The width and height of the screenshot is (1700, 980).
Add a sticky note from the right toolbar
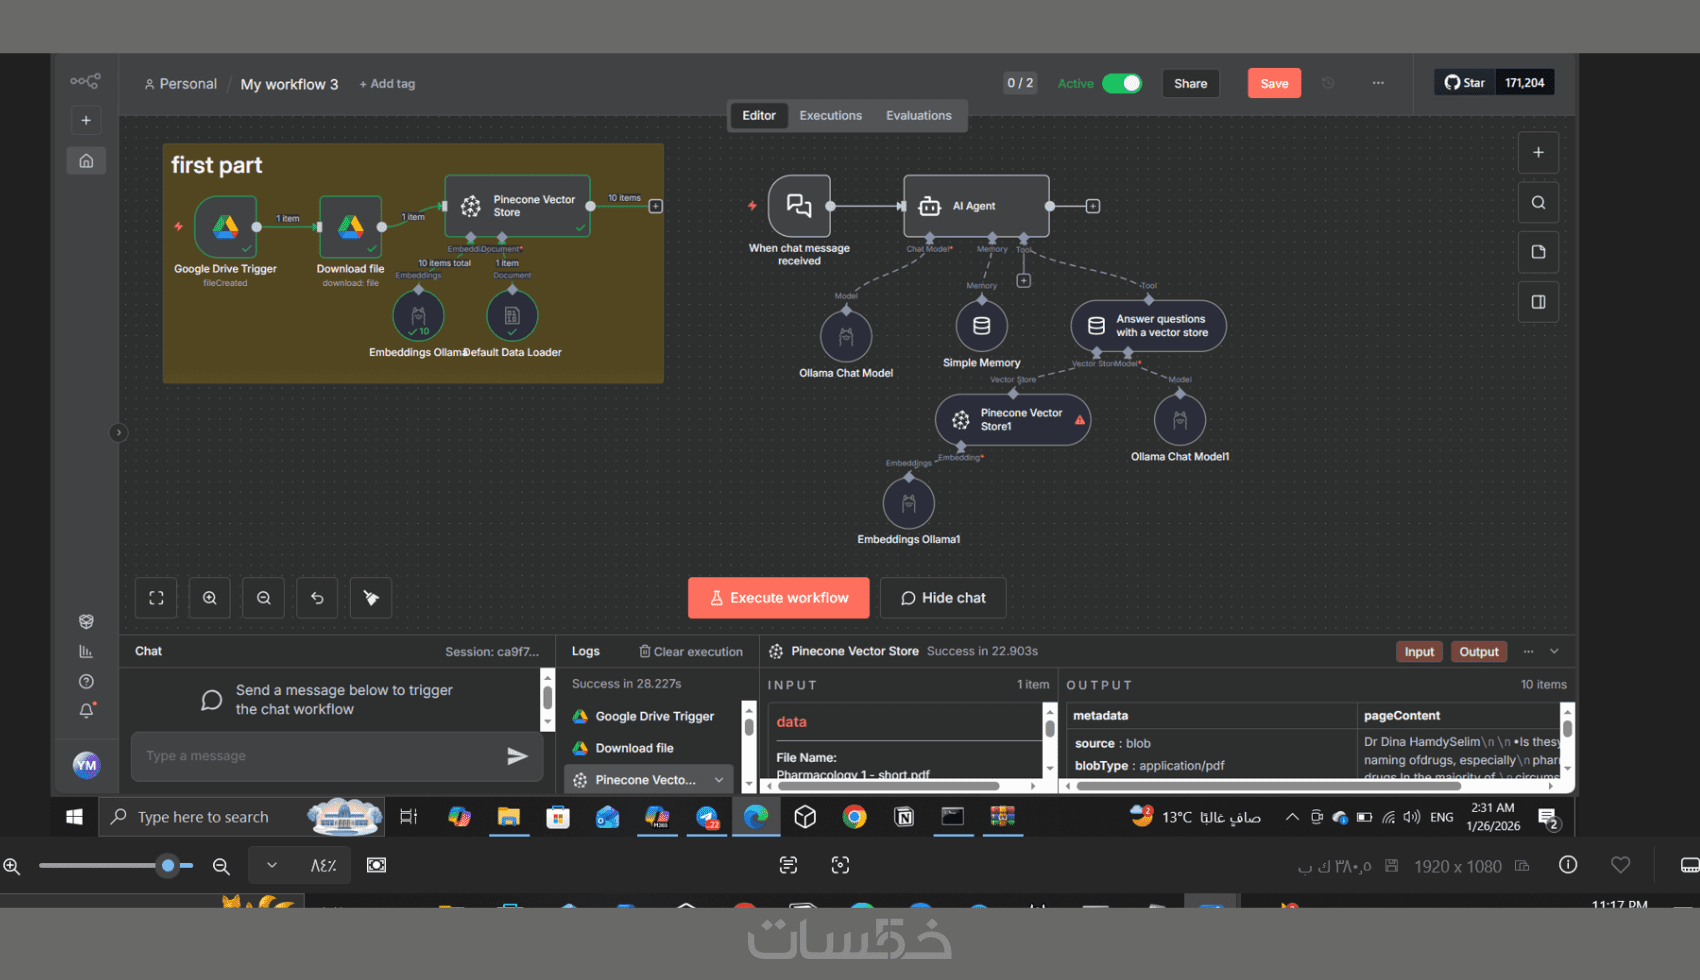(x=1538, y=252)
